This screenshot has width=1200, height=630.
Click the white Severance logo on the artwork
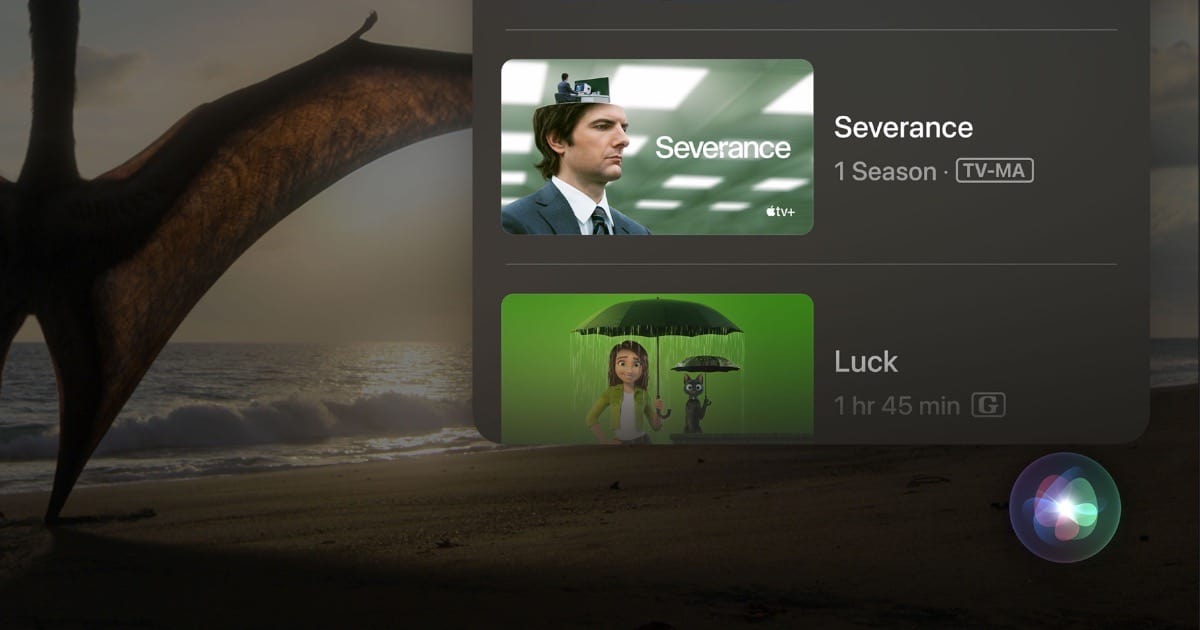[x=723, y=149]
